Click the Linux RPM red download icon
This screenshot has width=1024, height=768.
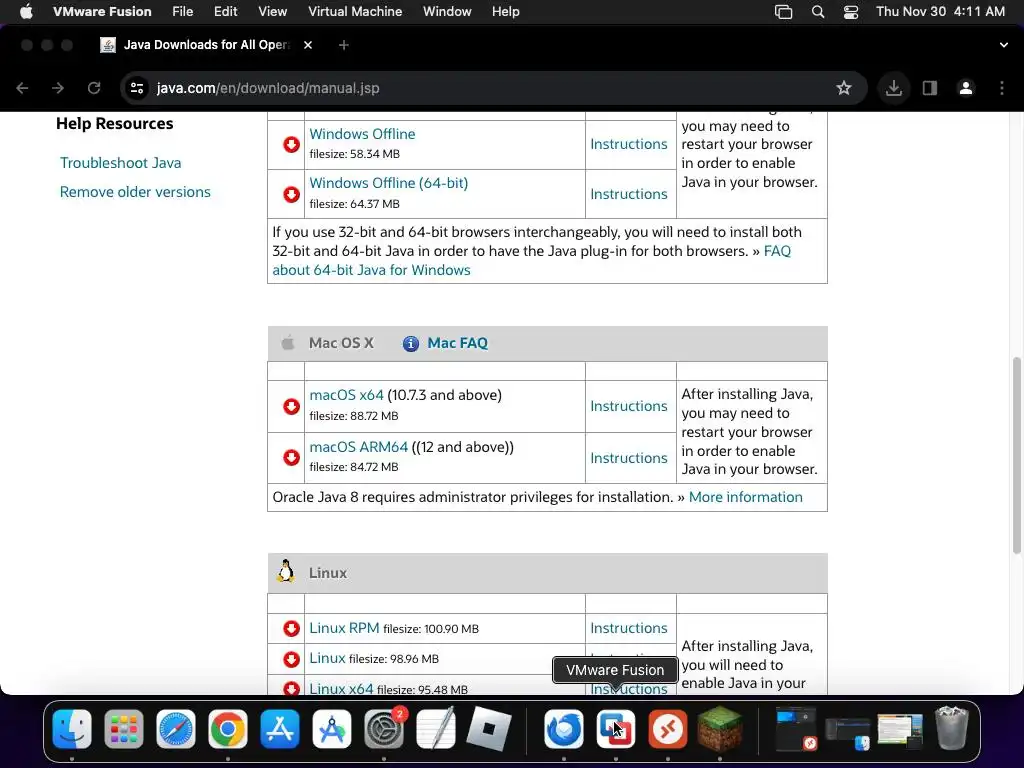(291, 628)
